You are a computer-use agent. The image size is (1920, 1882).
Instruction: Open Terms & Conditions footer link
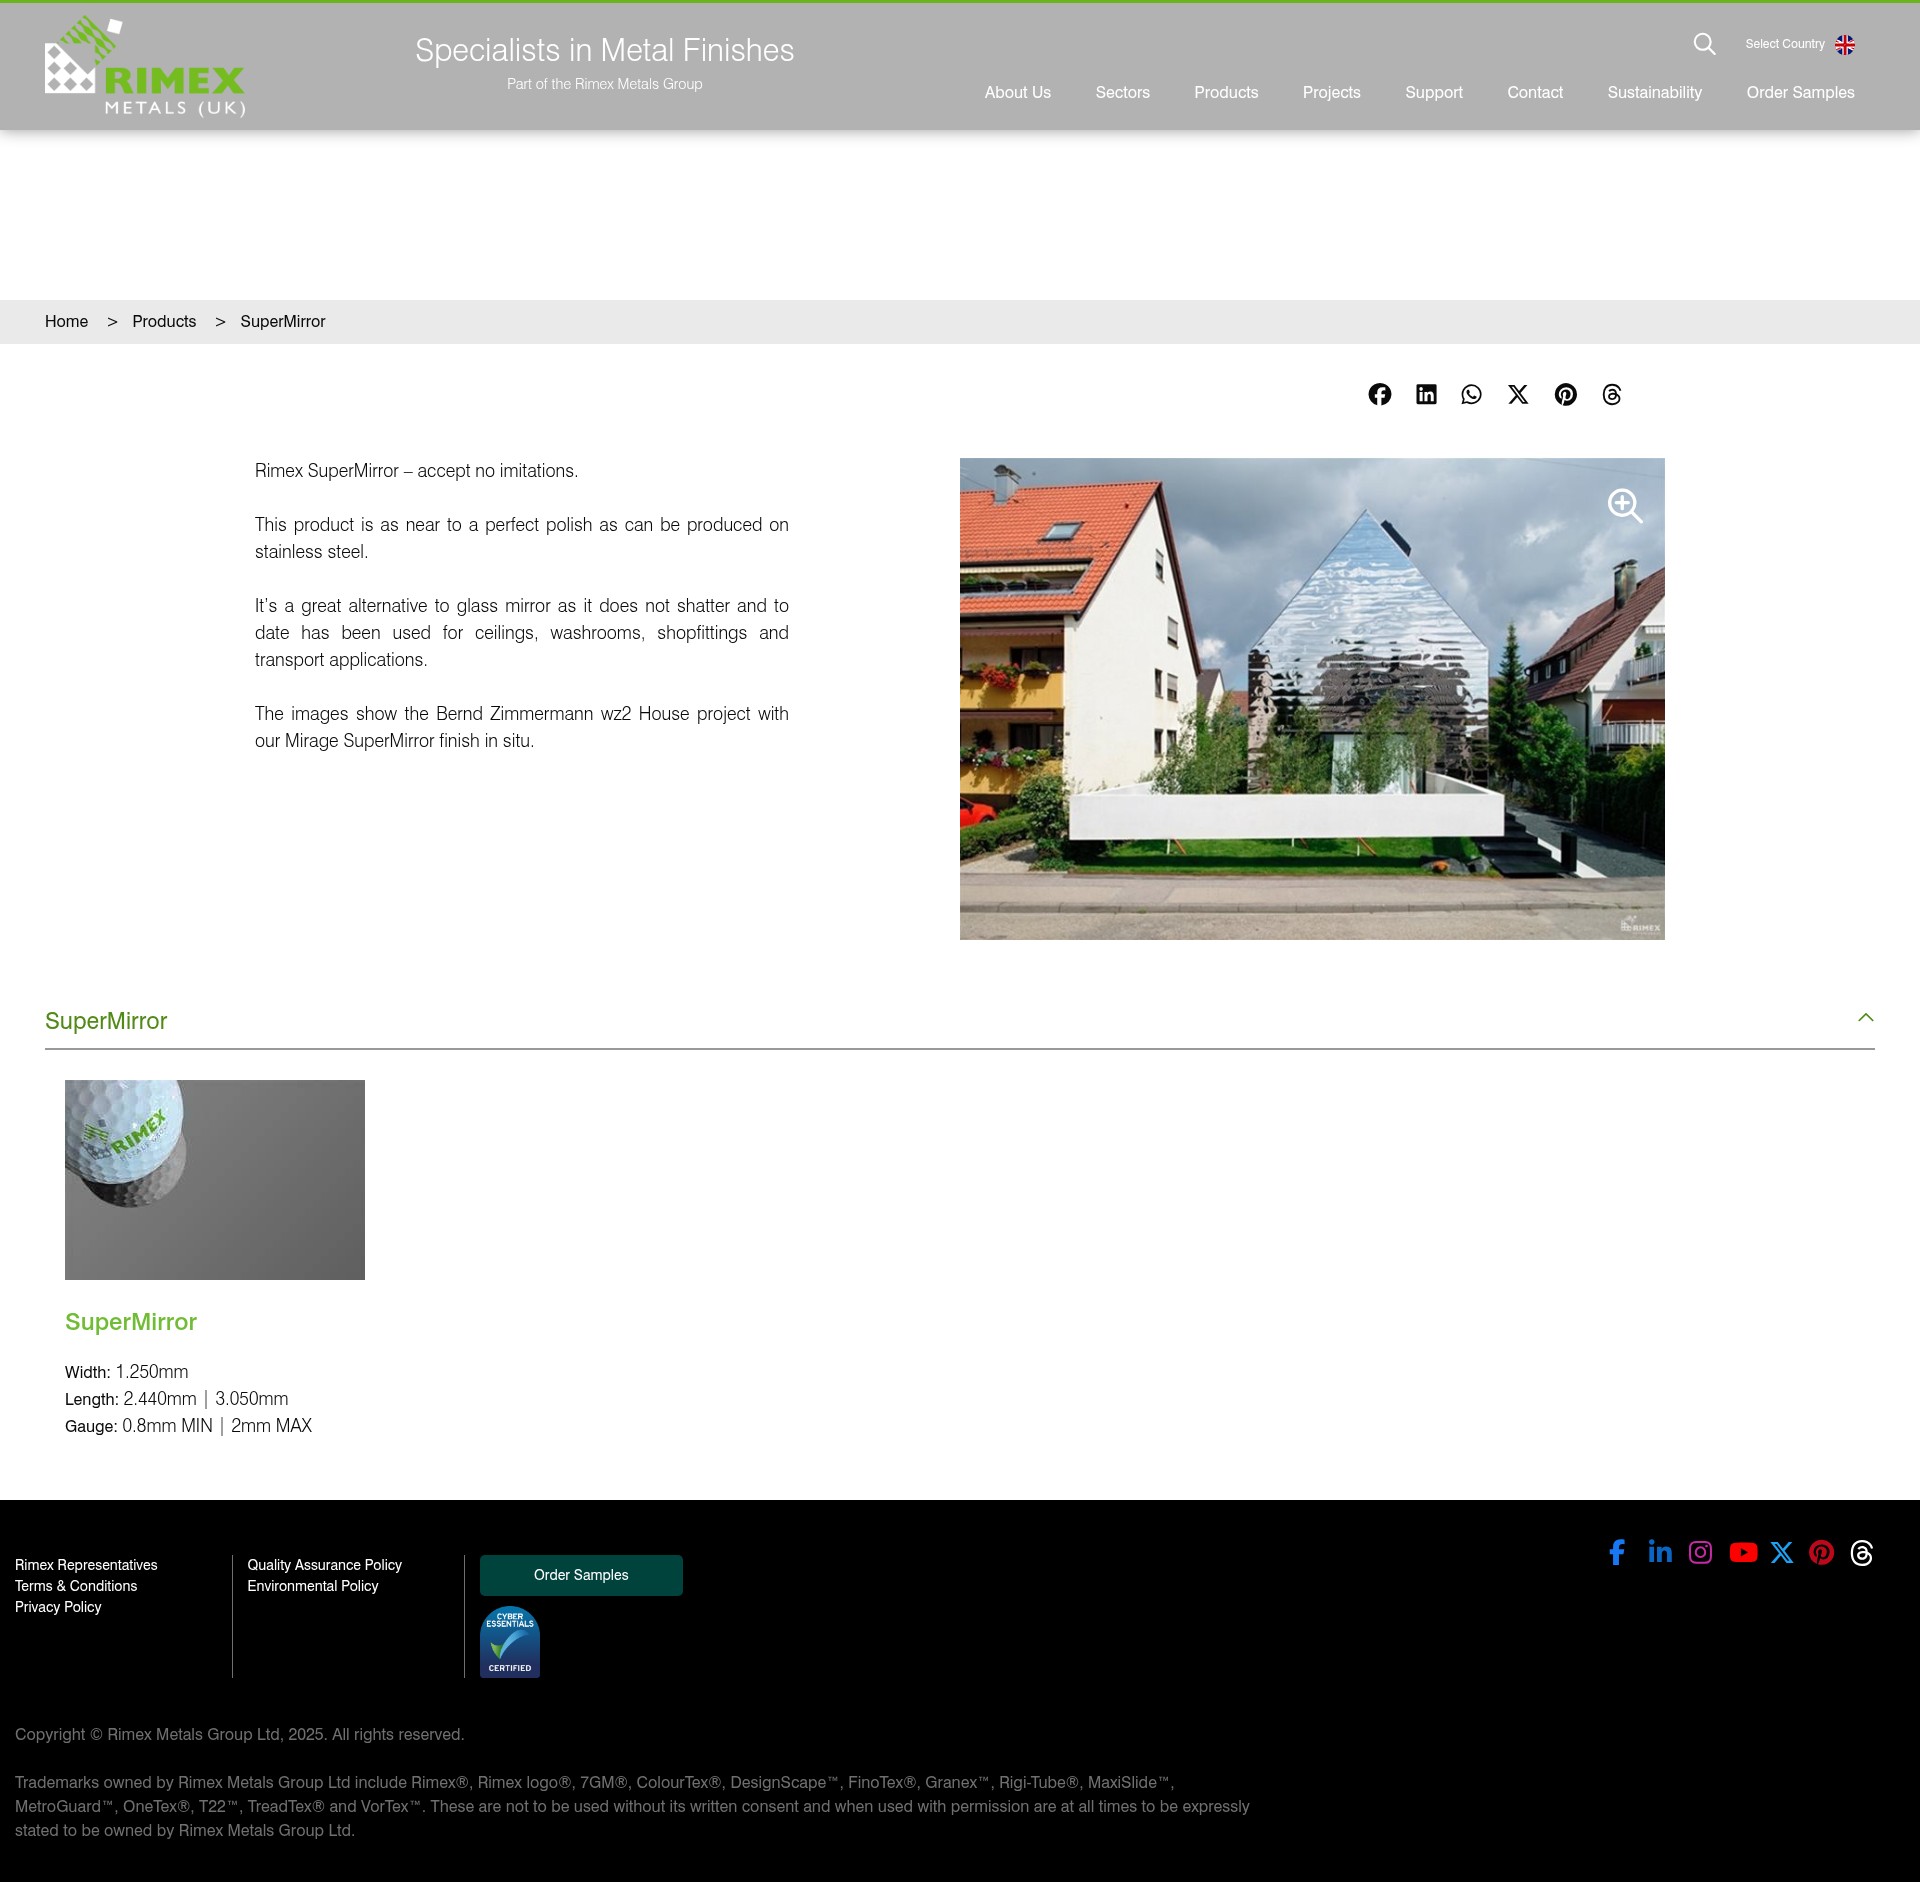(76, 1586)
